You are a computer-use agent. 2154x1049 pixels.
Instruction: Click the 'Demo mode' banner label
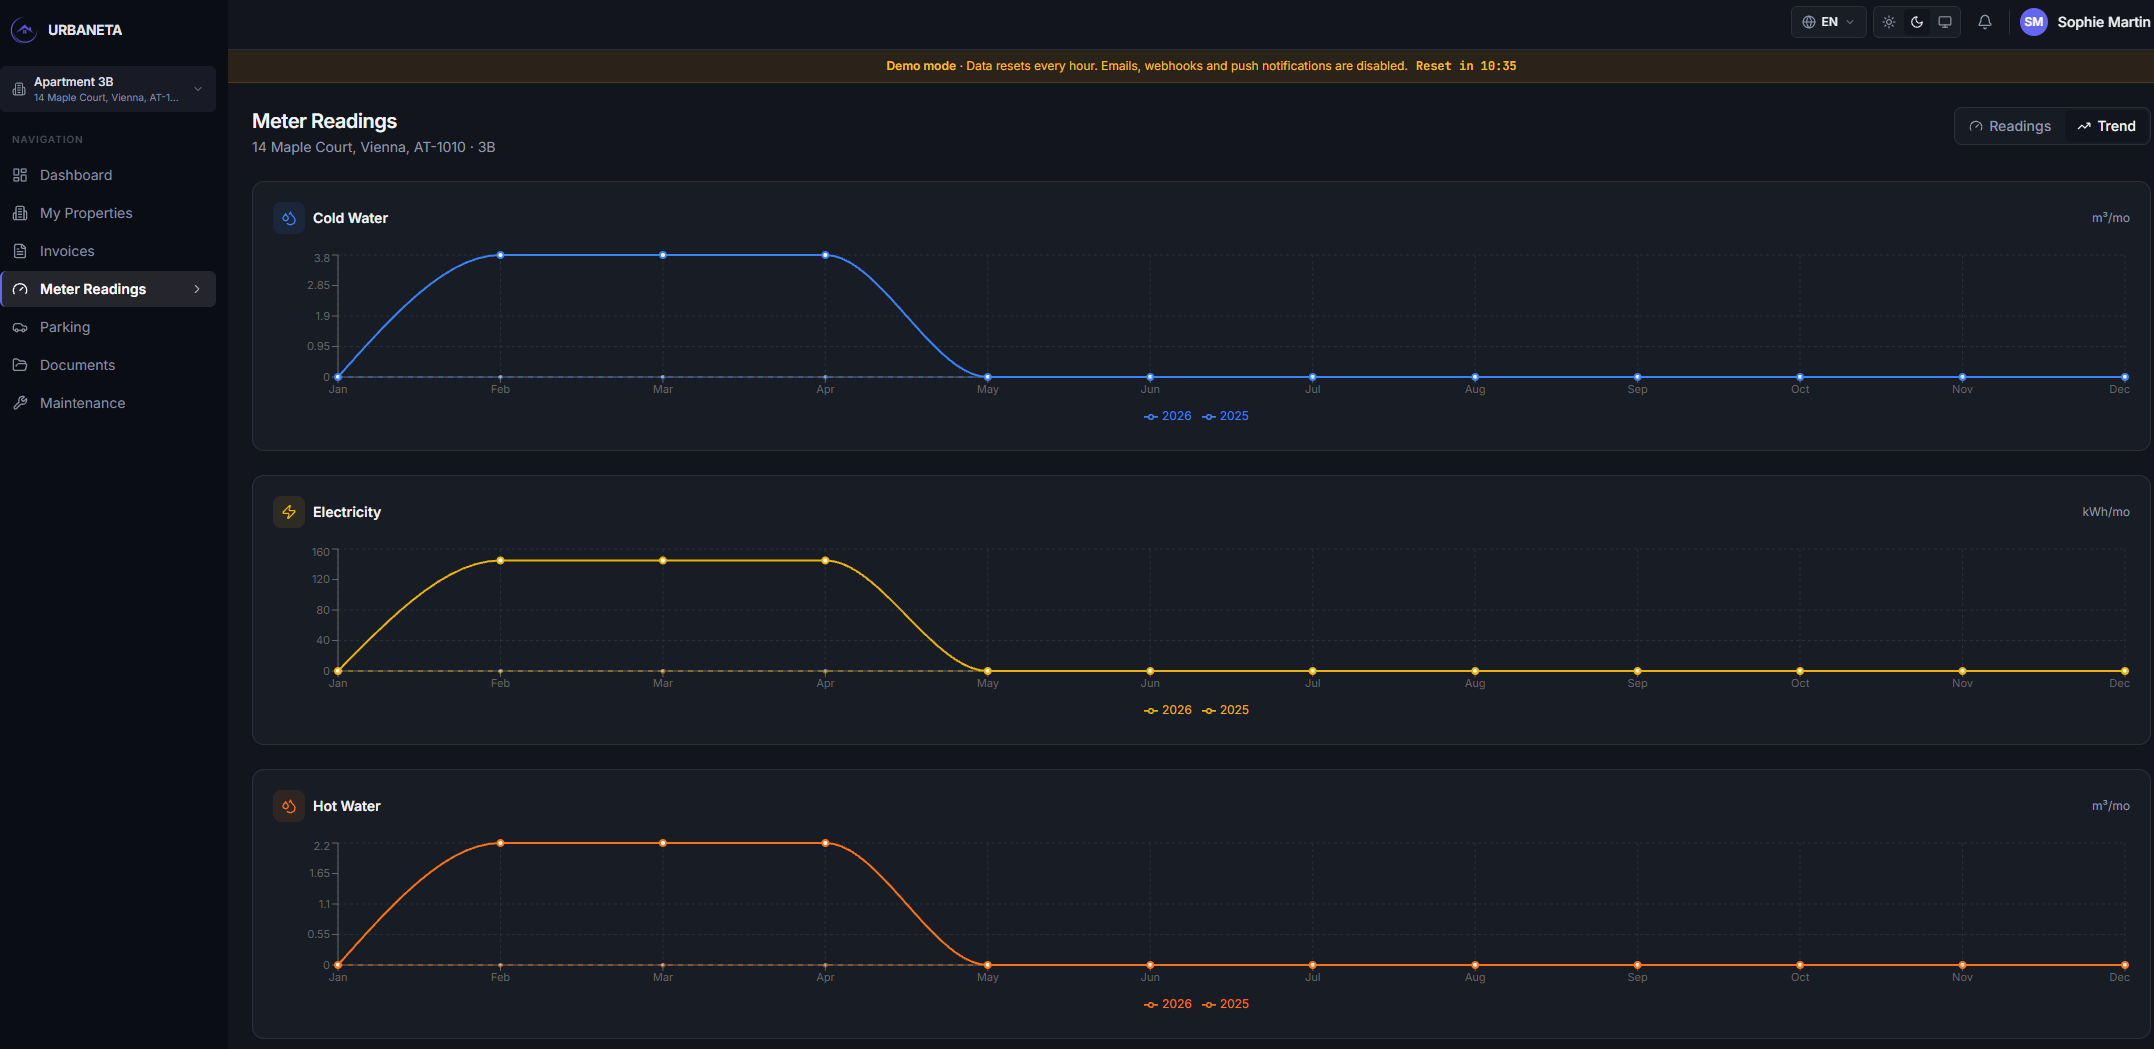921,66
